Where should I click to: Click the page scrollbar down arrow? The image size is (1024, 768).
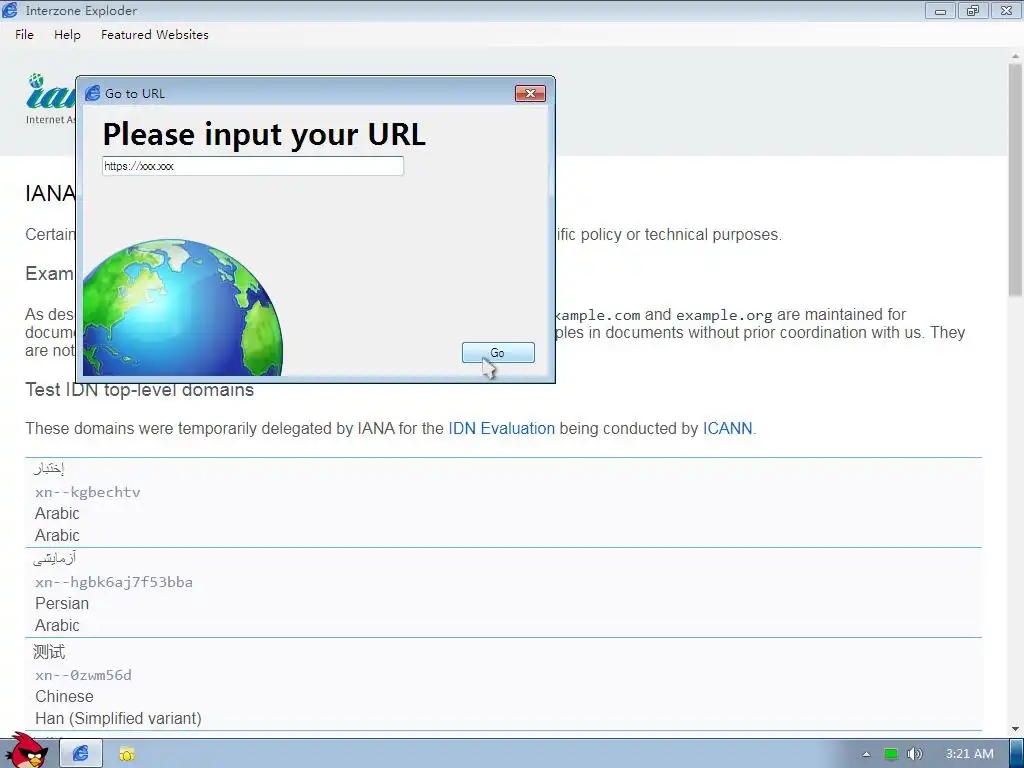pos(1015,729)
